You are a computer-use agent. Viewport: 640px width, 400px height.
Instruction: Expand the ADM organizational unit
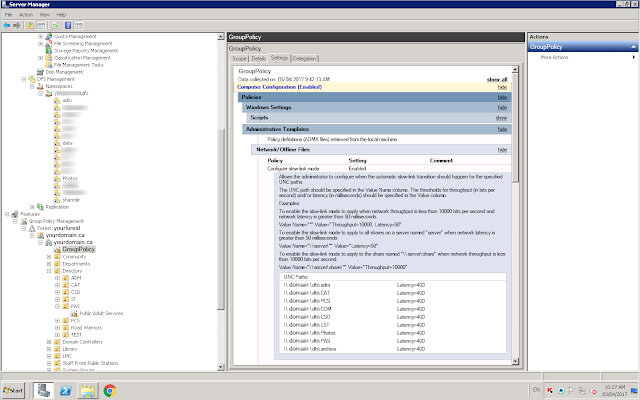tap(58, 278)
